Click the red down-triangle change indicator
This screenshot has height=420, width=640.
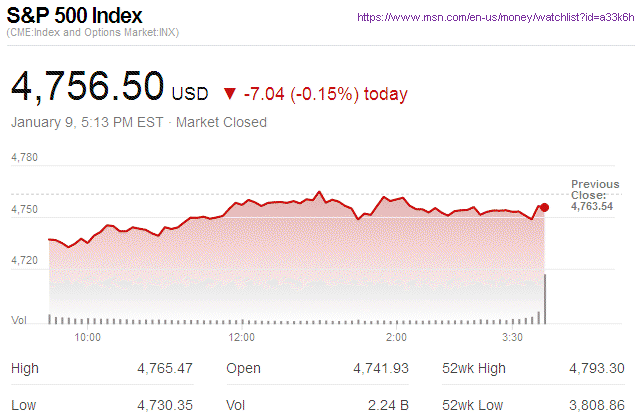[229, 94]
